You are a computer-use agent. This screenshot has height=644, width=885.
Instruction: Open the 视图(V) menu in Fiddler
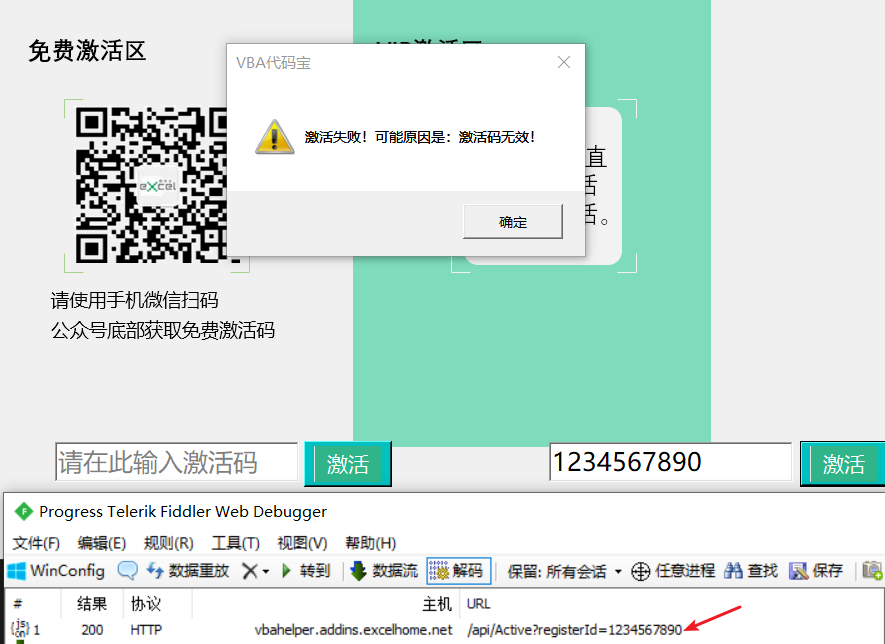(302, 543)
